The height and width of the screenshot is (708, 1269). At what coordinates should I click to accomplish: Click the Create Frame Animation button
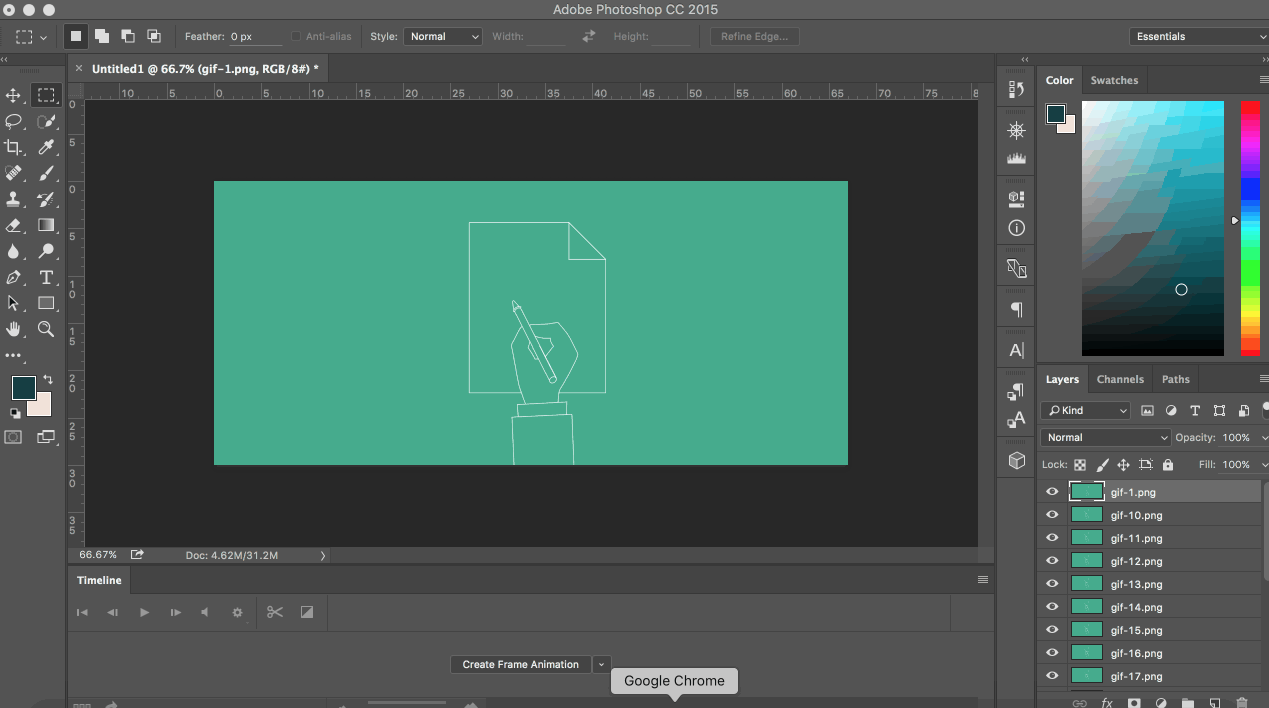(x=520, y=664)
